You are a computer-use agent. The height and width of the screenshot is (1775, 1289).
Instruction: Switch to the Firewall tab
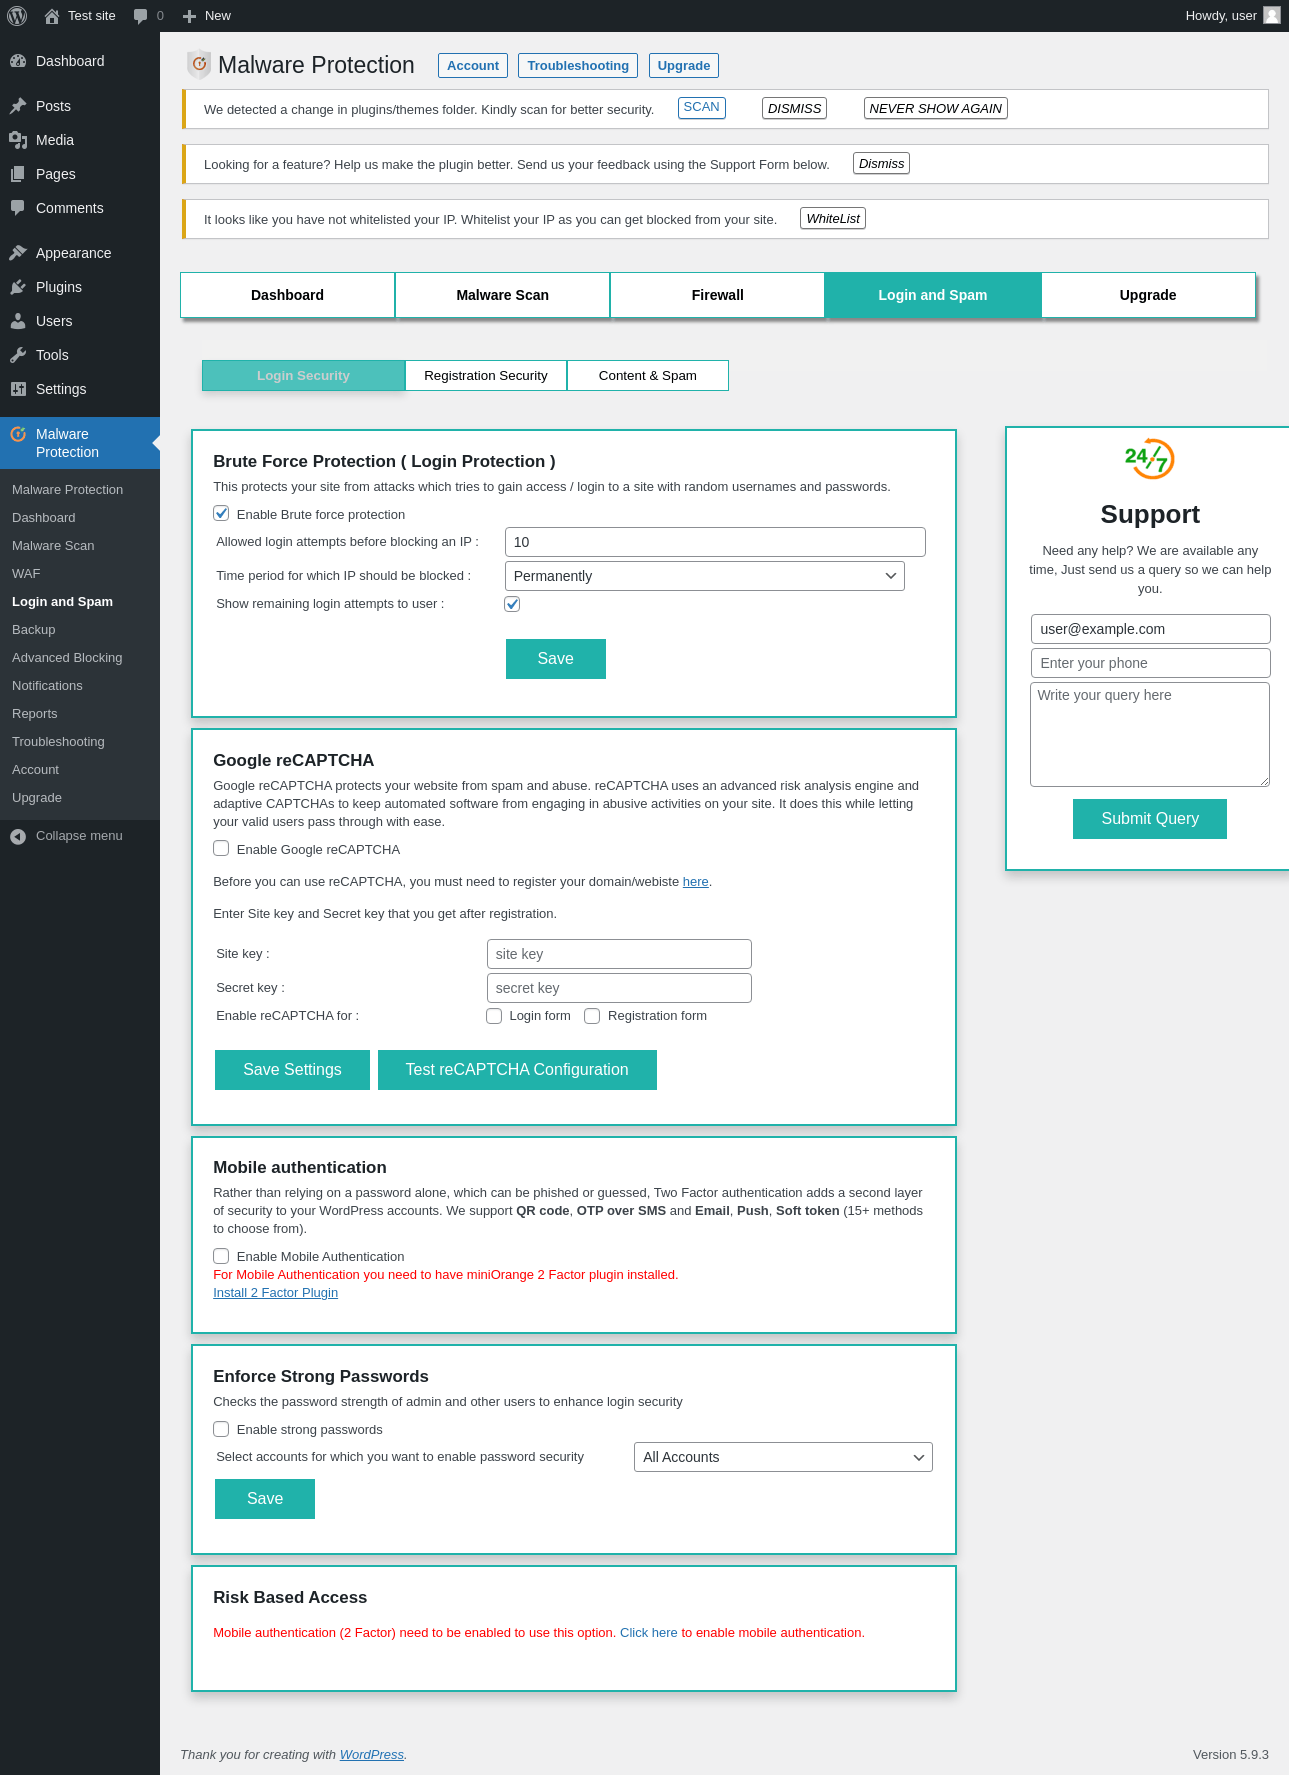717,295
